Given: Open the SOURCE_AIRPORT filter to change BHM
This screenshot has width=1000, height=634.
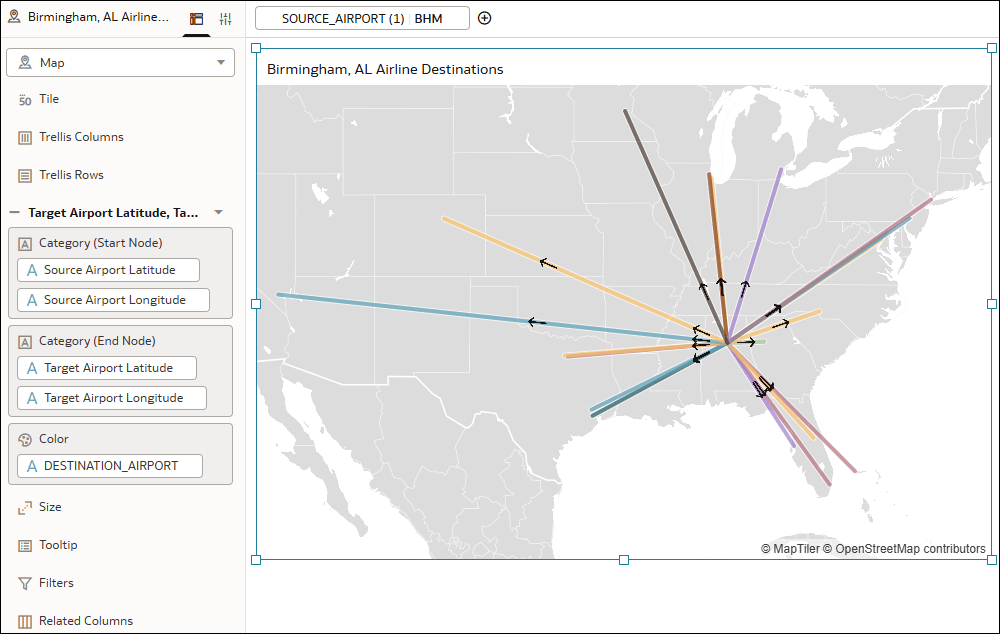Looking at the screenshot, I should coord(363,17).
